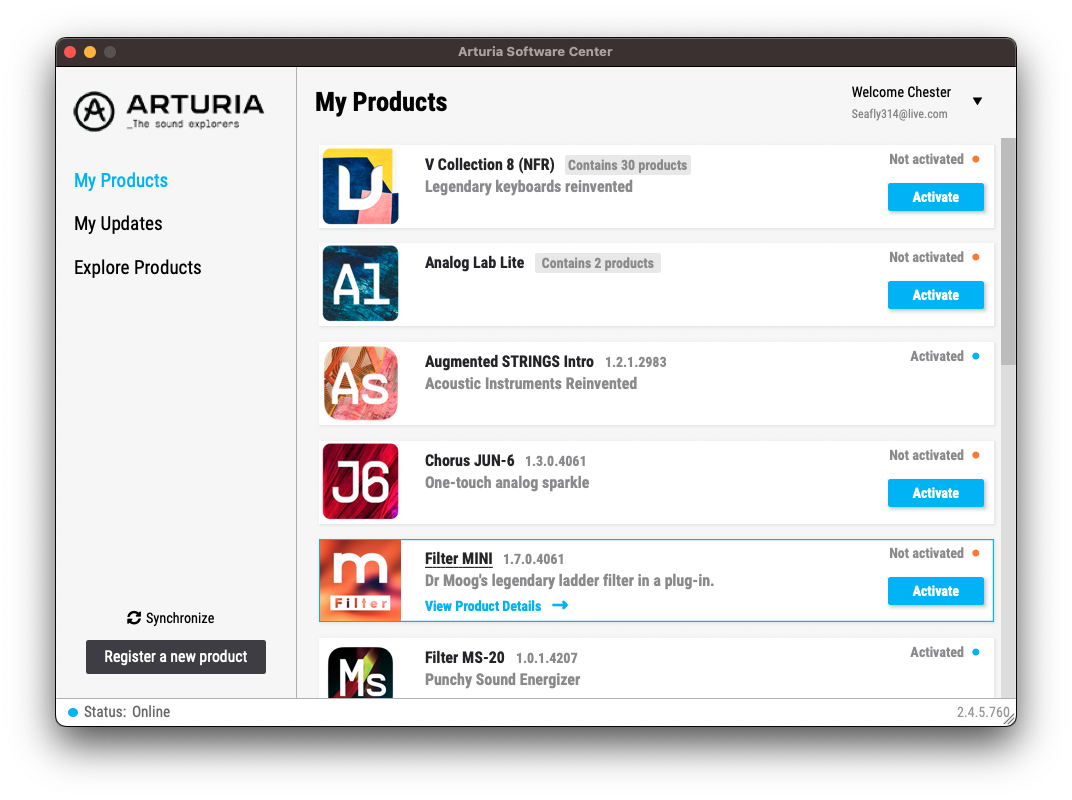Click the Seafly314@live.com email
This screenshot has height=800, width=1072.
[x=899, y=114]
